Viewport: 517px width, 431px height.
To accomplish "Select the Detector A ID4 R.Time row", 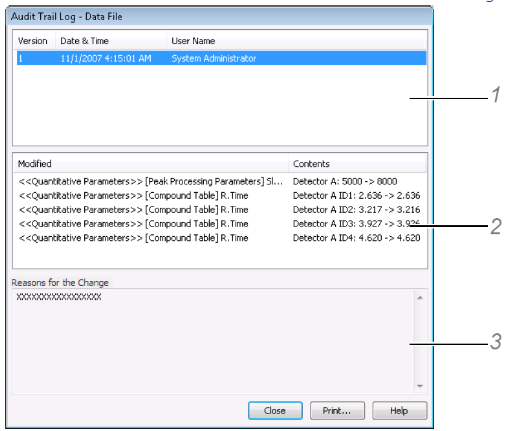I will 220,238.
